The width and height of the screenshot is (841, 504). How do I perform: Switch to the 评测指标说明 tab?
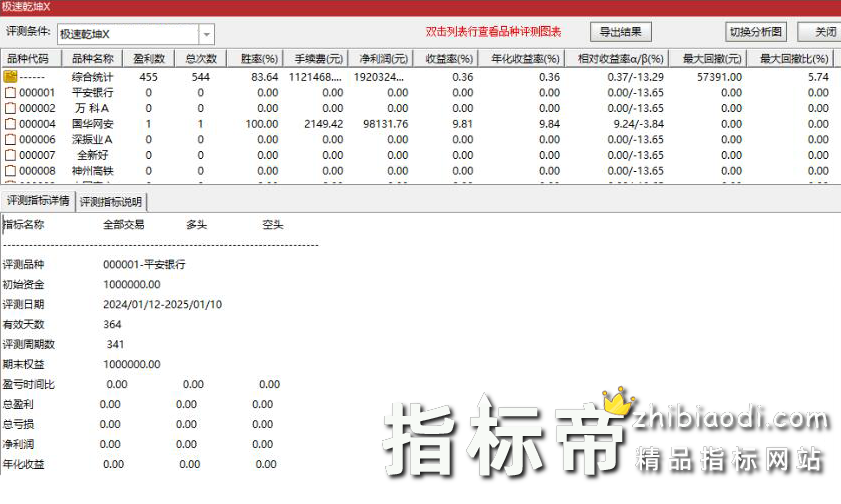[x=111, y=202]
